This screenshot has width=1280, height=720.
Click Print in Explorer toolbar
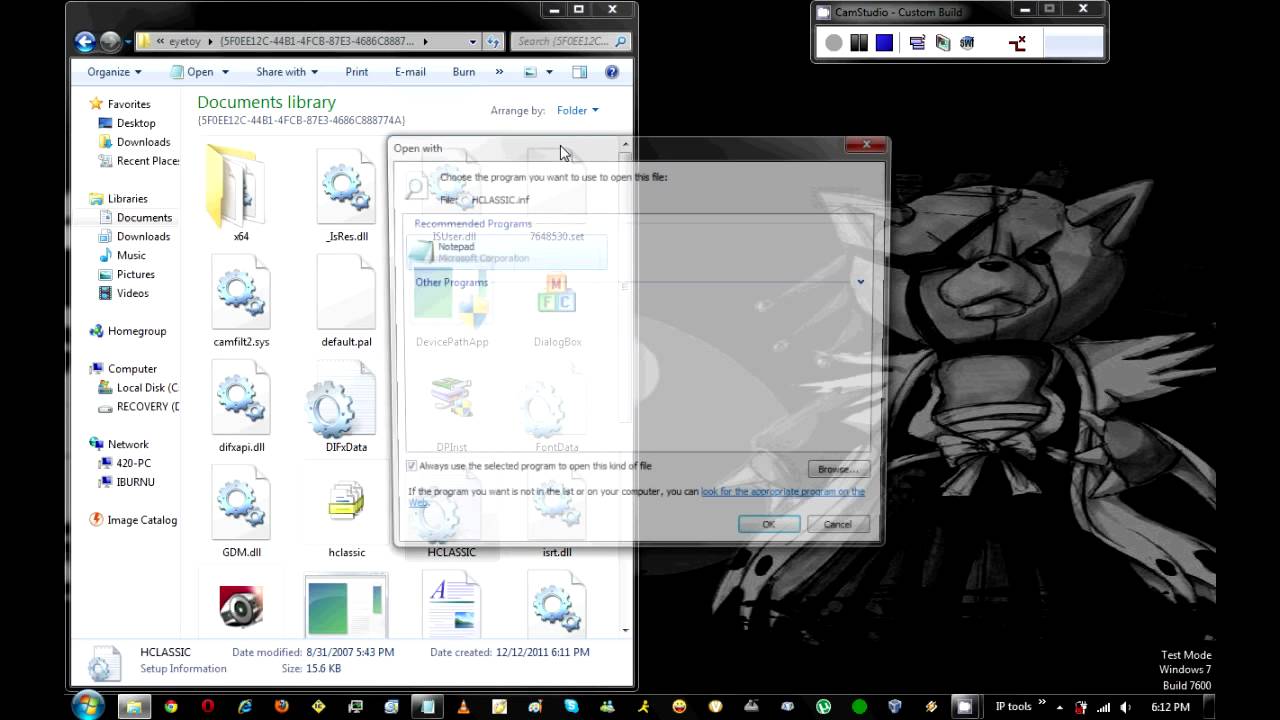click(x=357, y=72)
